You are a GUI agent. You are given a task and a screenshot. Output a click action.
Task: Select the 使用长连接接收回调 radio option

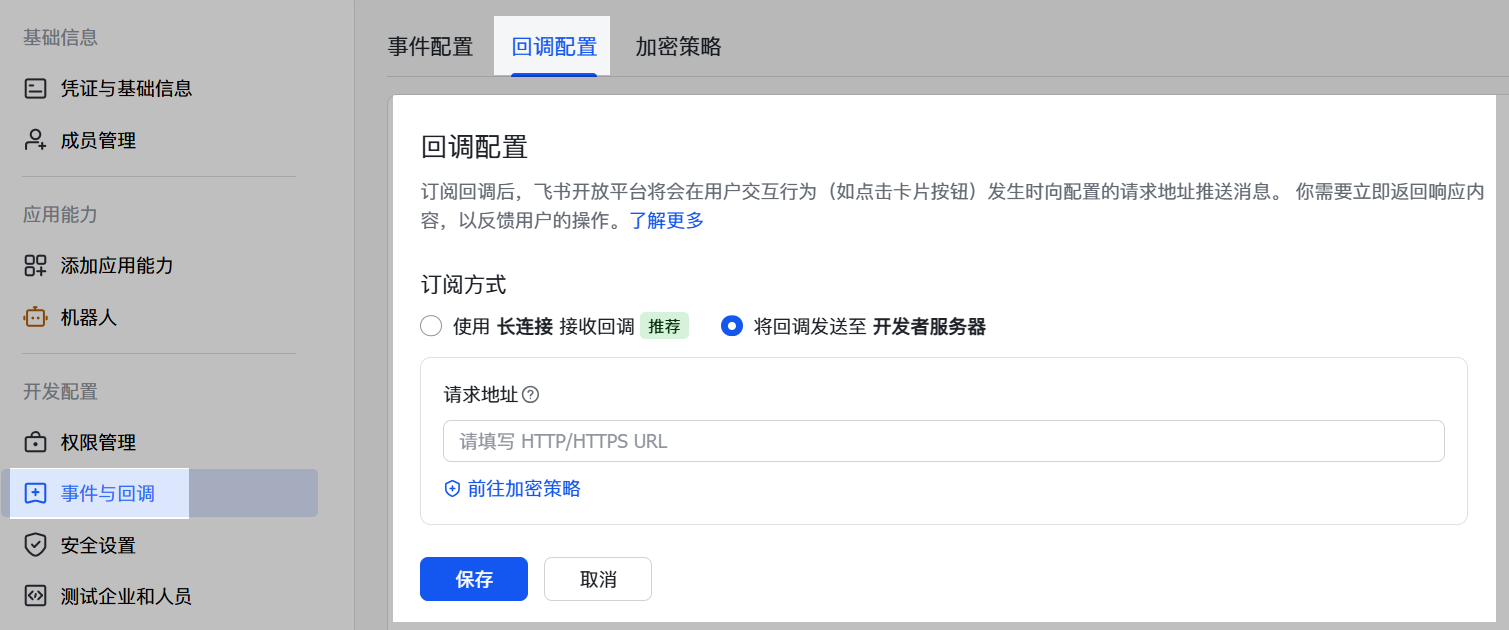coord(431,326)
